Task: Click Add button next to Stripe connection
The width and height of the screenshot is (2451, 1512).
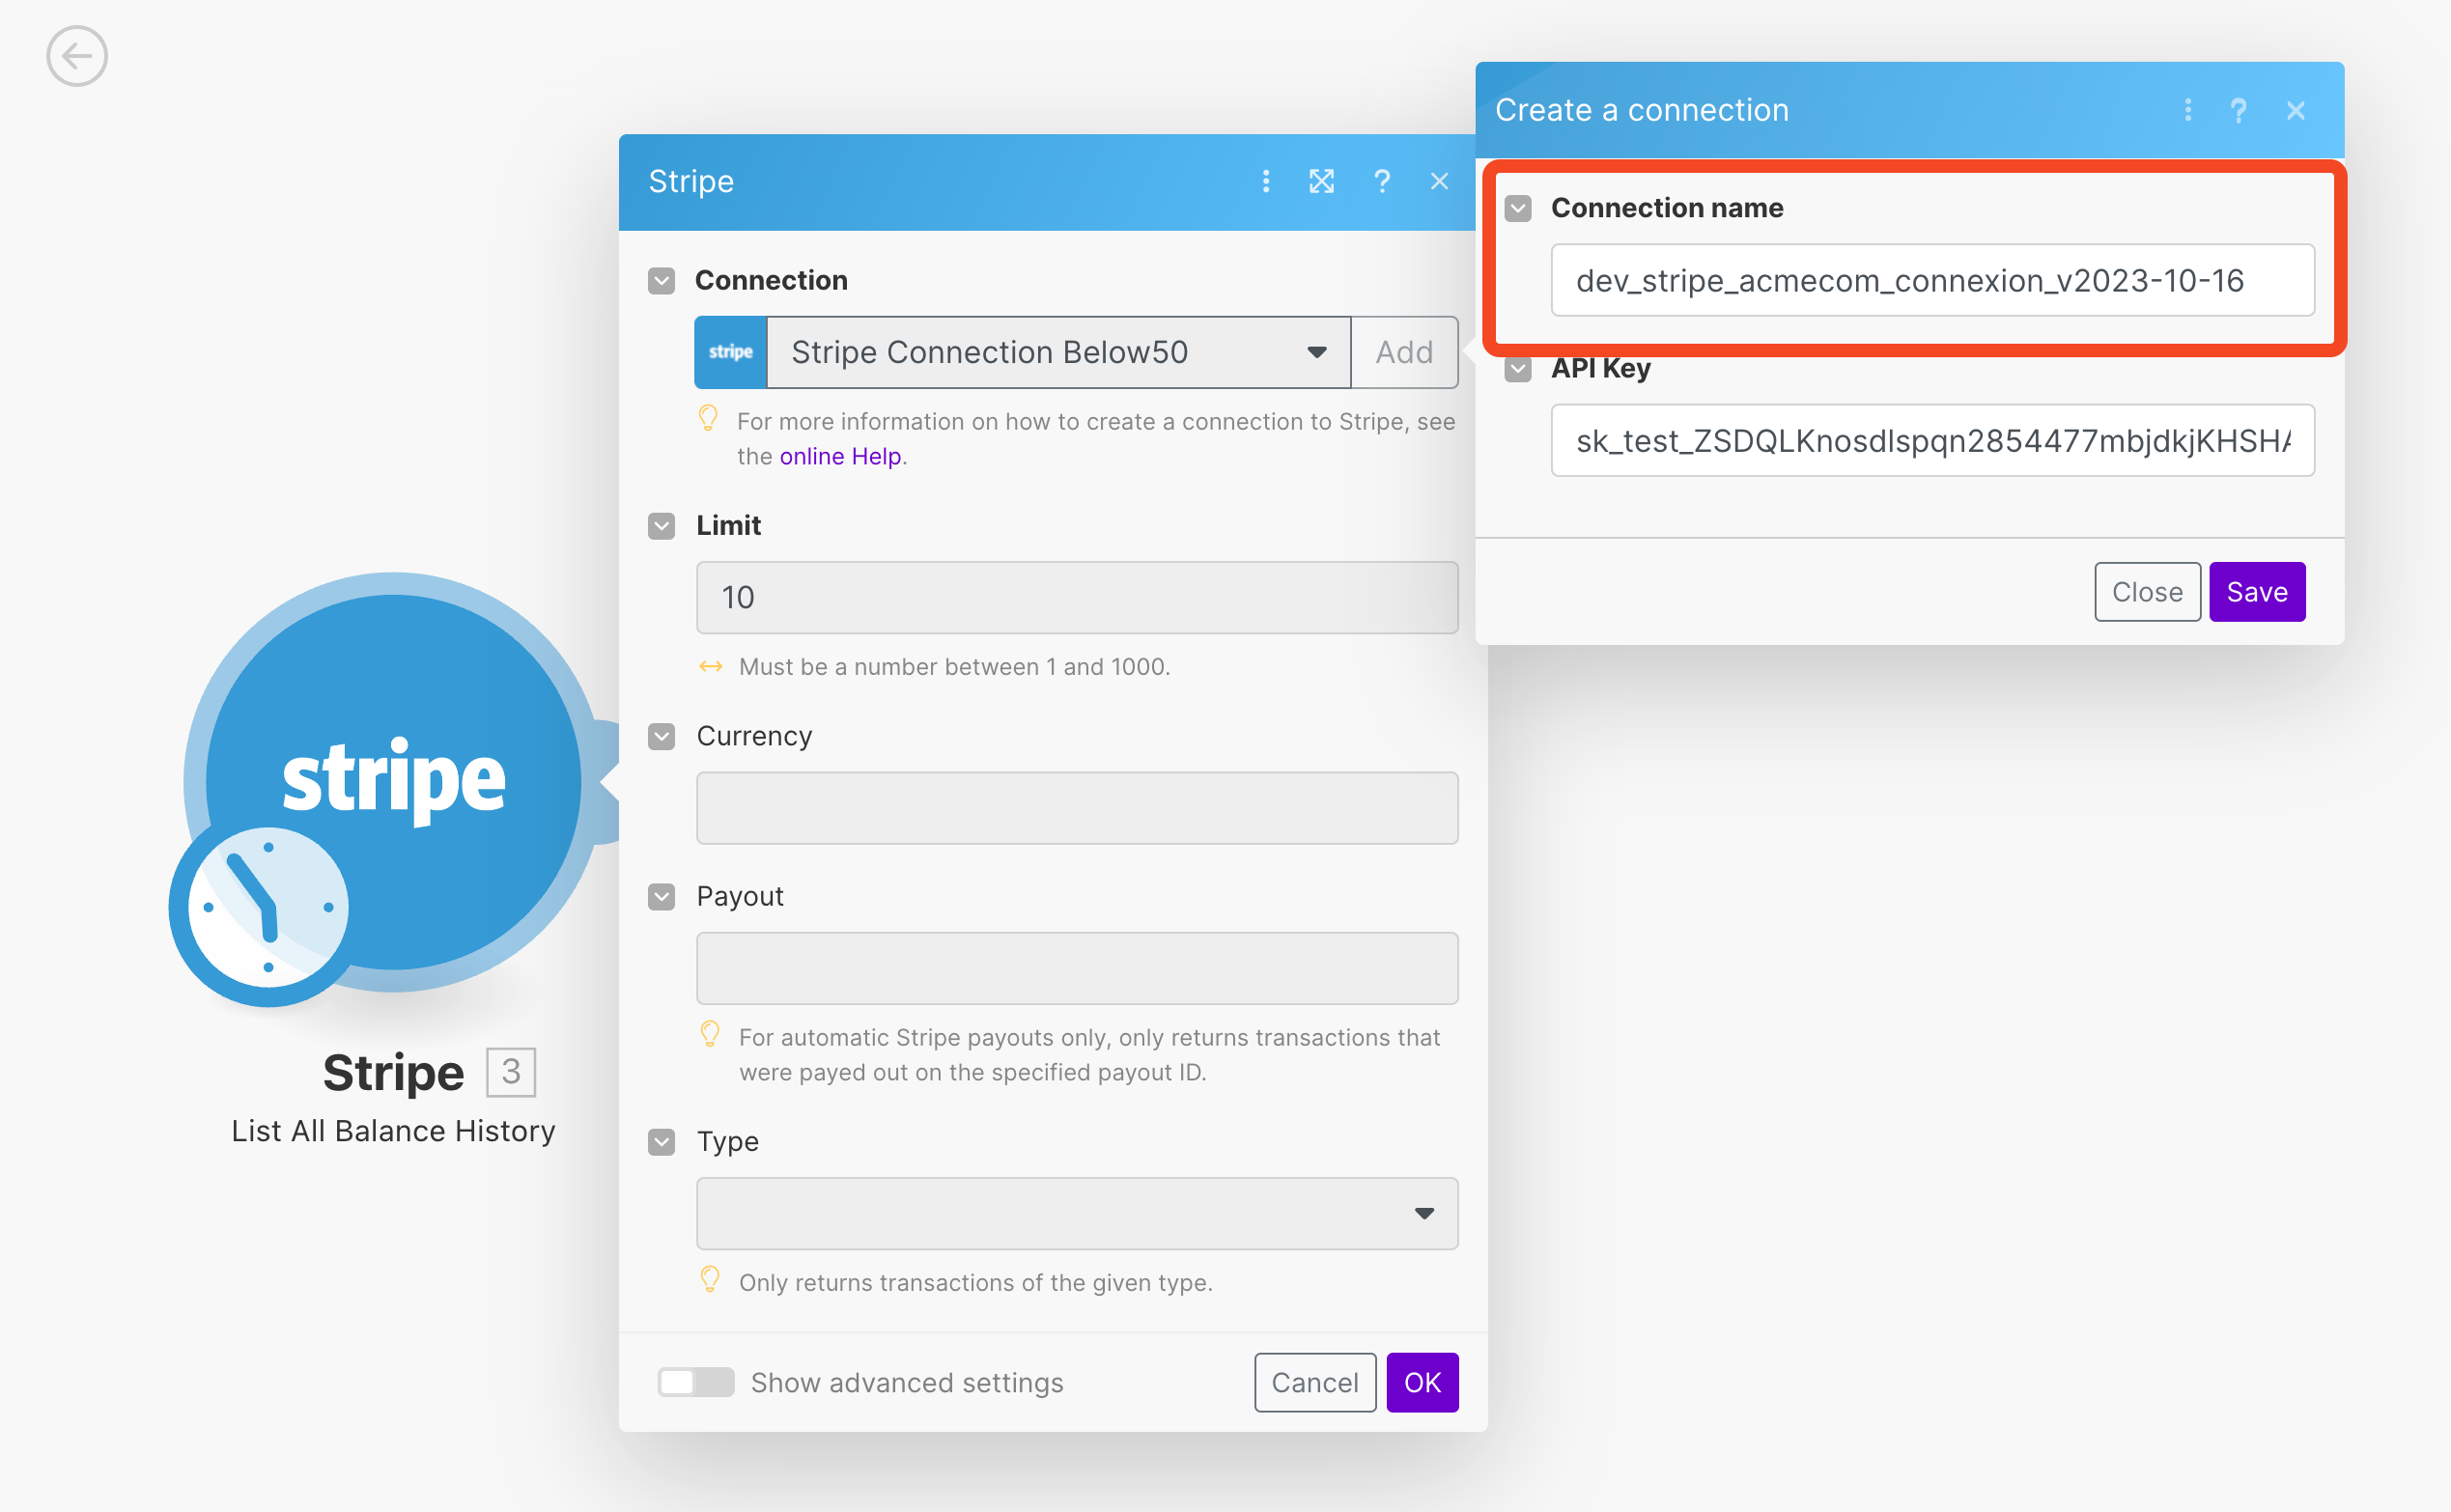Action: pyautogui.click(x=1406, y=351)
